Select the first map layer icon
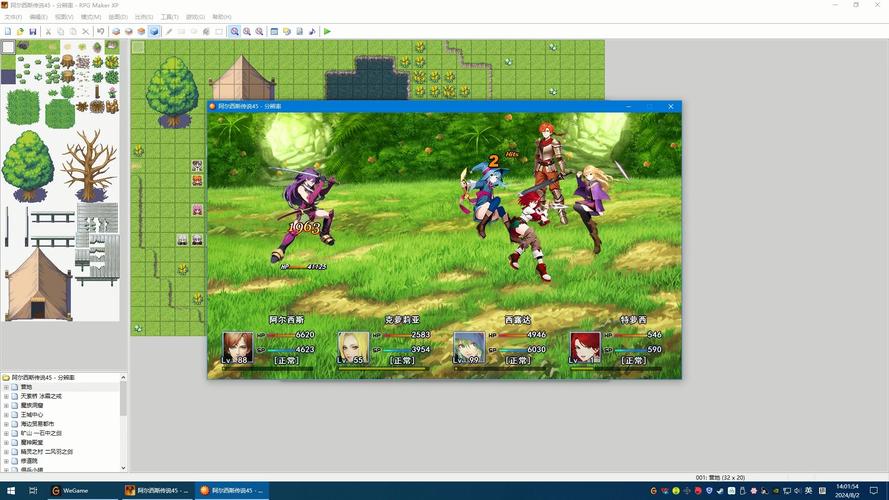This screenshot has height=500, width=889. pyautogui.click(x=115, y=32)
